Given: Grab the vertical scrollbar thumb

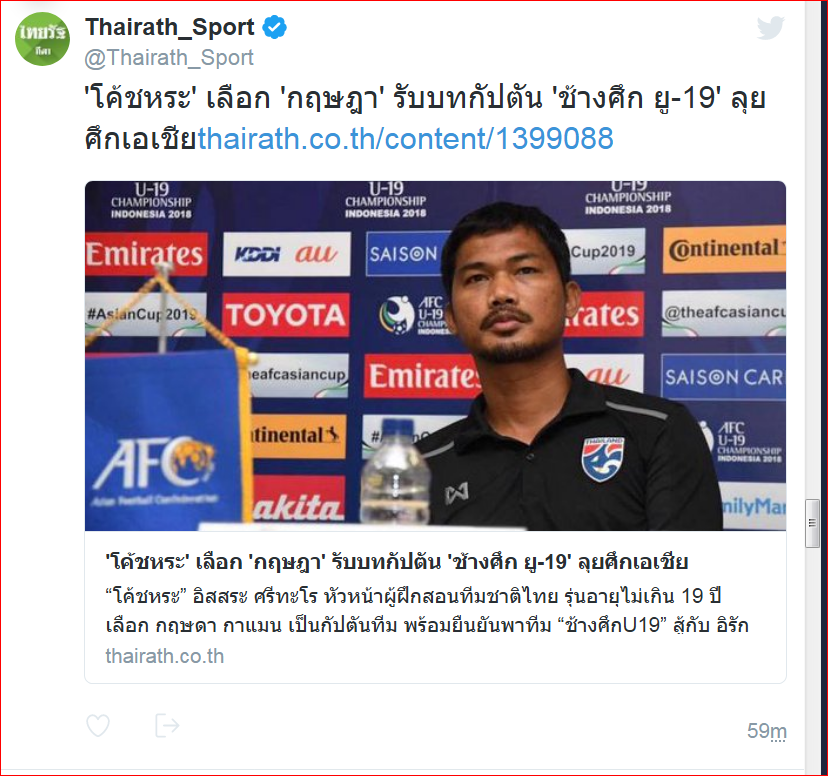Looking at the screenshot, I should [x=812, y=523].
